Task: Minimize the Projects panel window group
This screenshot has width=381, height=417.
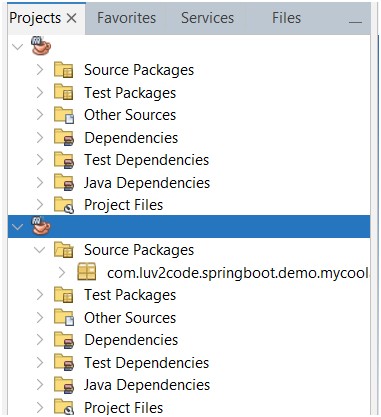Action: [355, 22]
